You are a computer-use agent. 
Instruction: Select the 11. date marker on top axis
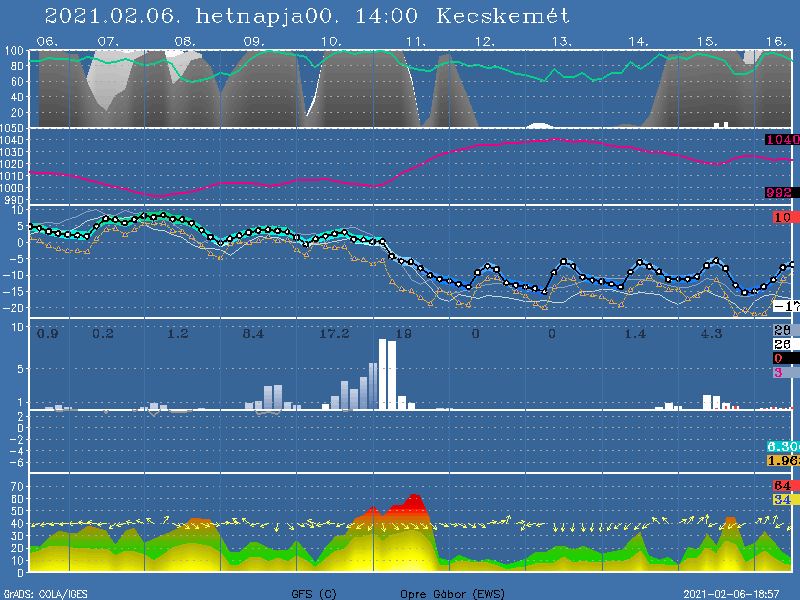(x=416, y=41)
